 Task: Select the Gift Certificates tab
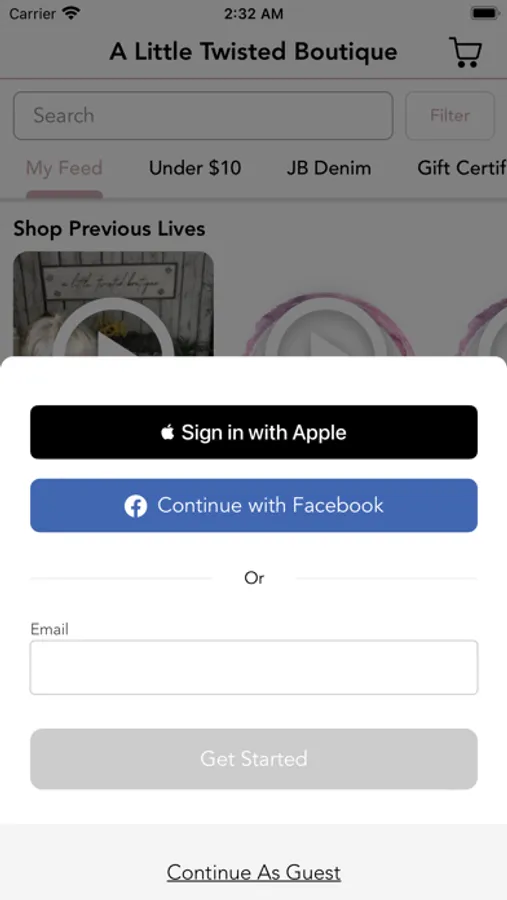[x=462, y=168]
